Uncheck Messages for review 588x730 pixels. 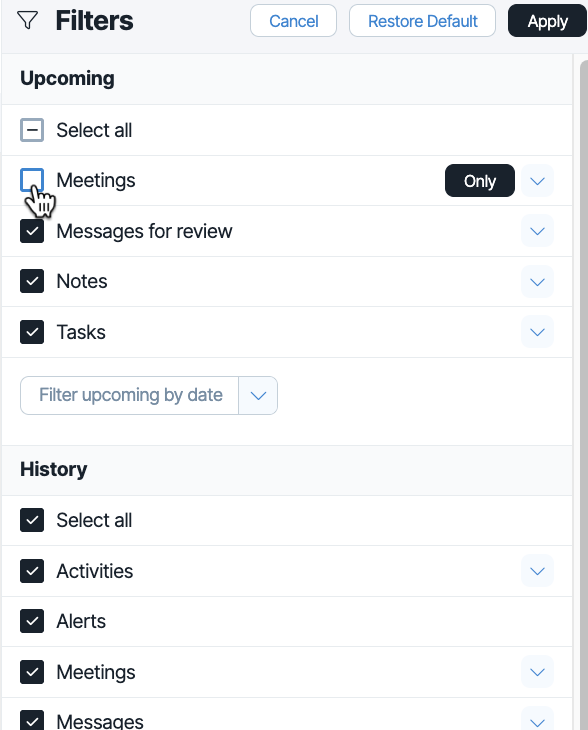[x=32, y=231]
